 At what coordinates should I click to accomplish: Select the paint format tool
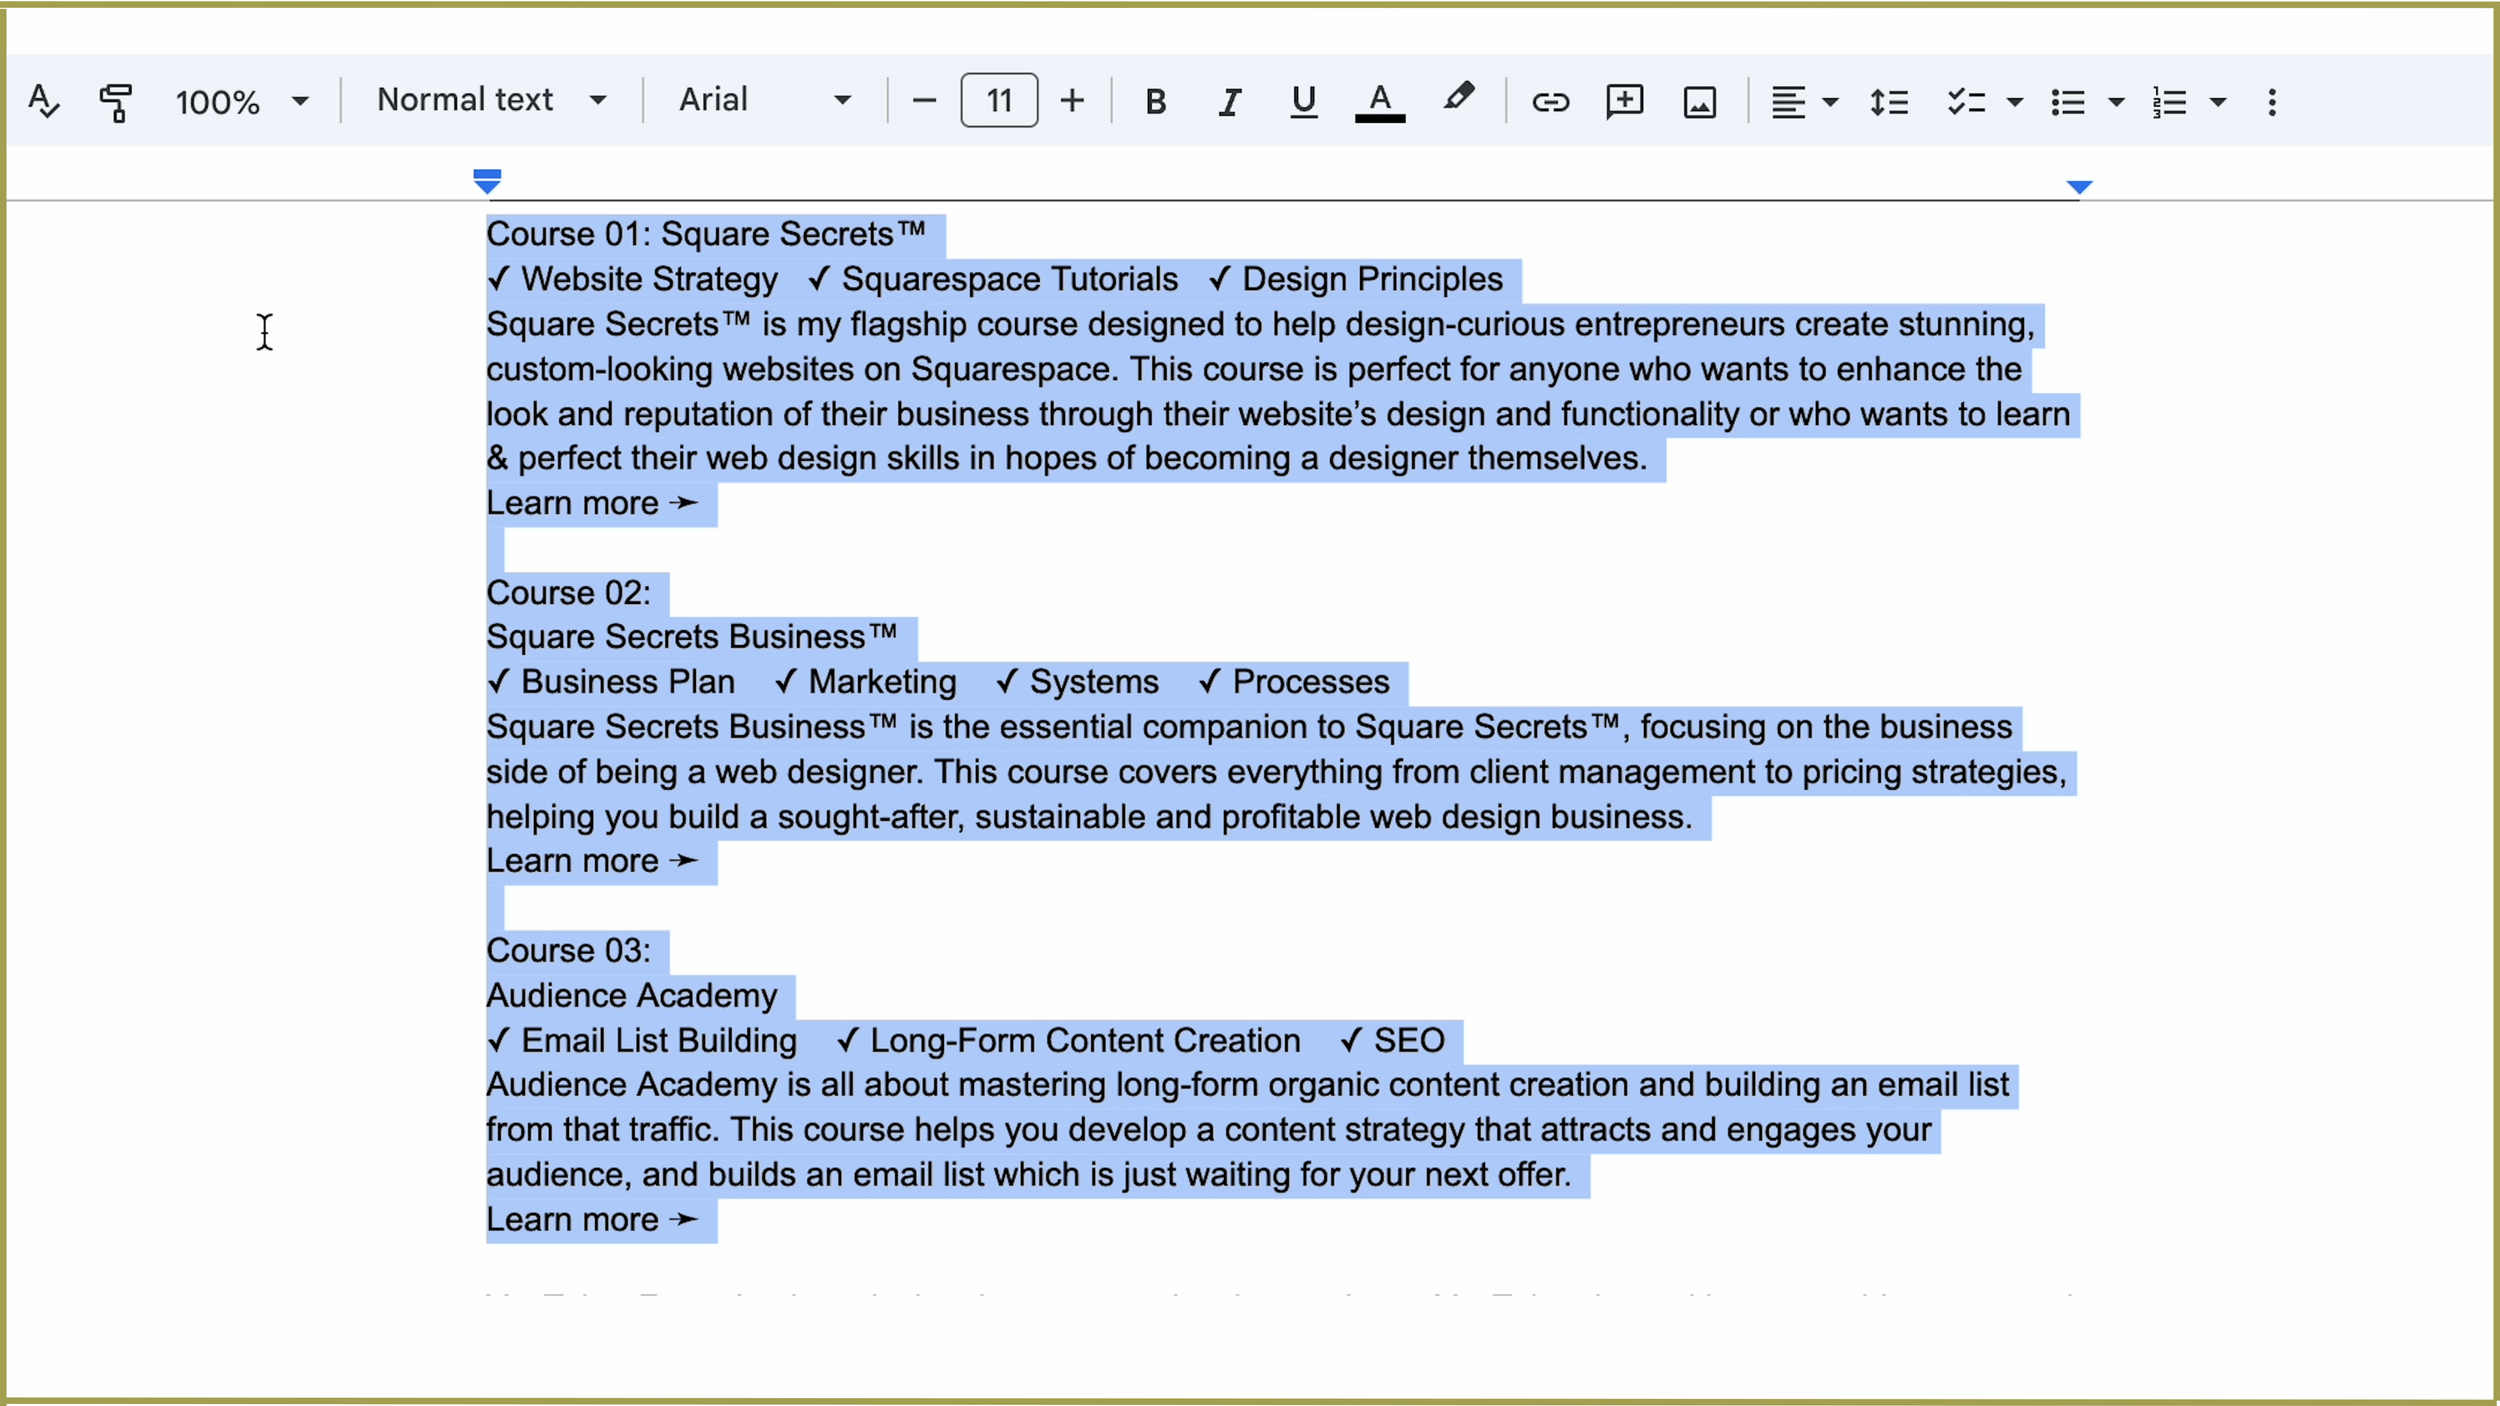pos(116,100)
